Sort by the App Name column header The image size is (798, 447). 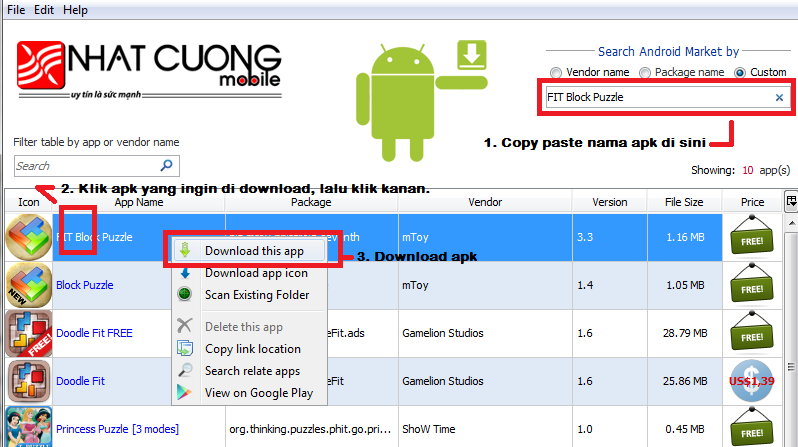[x=139, y=202]
